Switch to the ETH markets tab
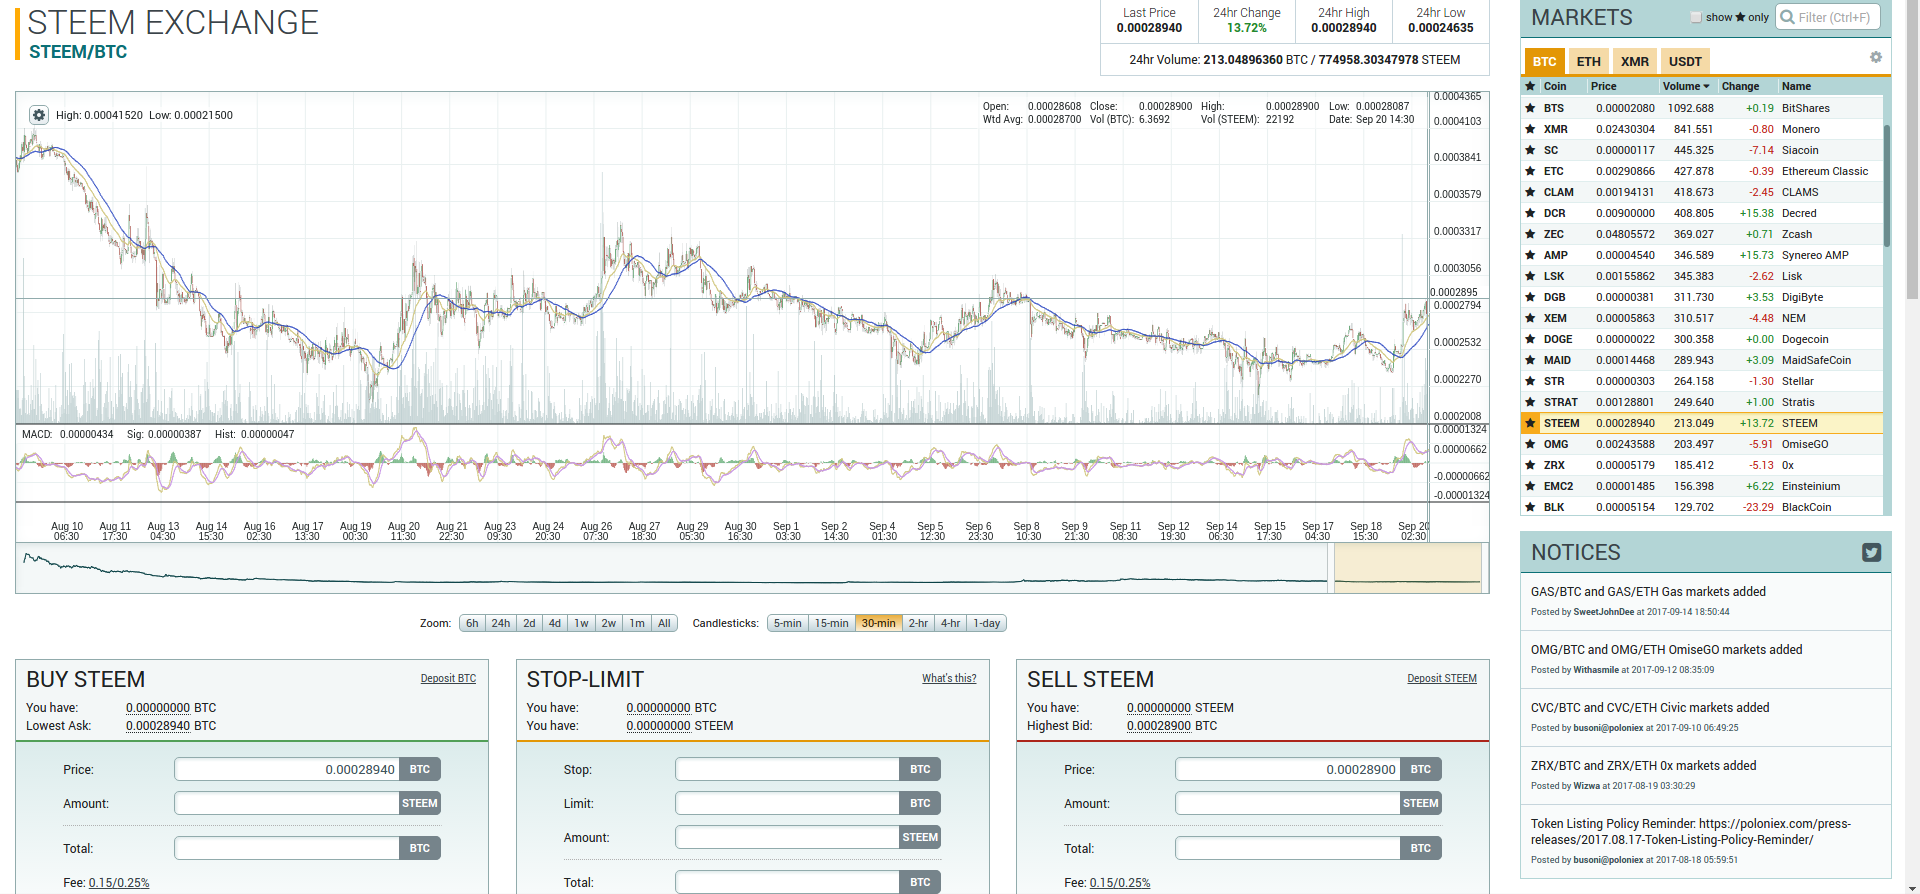1920x894 pixels. pyautogui.click(x=1588, y=61)
